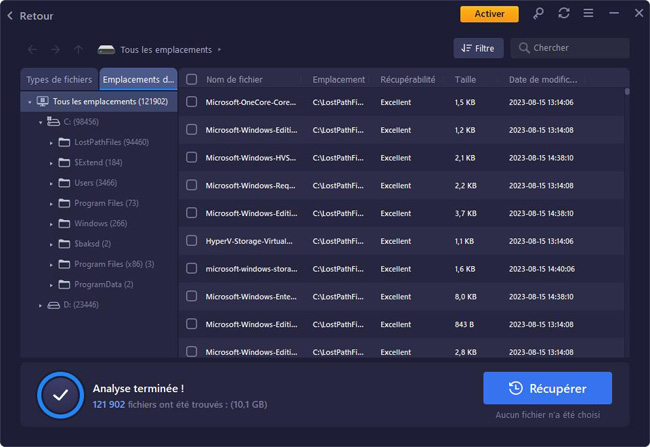Screen dimensions: 650x447
Task: Click the navigate up arrow icon
Action: pyautogui.click(x=78, y=50)
